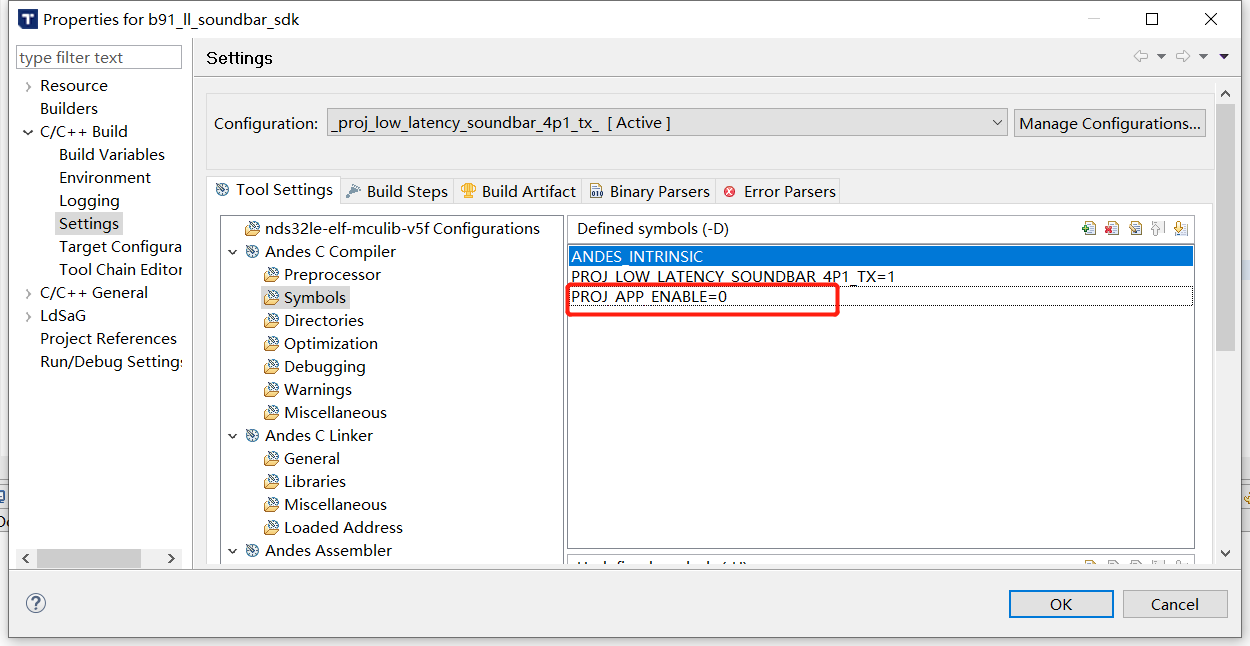Viewport: 1250px width, 646px height.
Task: Select the Optimization compiler settings item
Action: (x=330, y=343)
